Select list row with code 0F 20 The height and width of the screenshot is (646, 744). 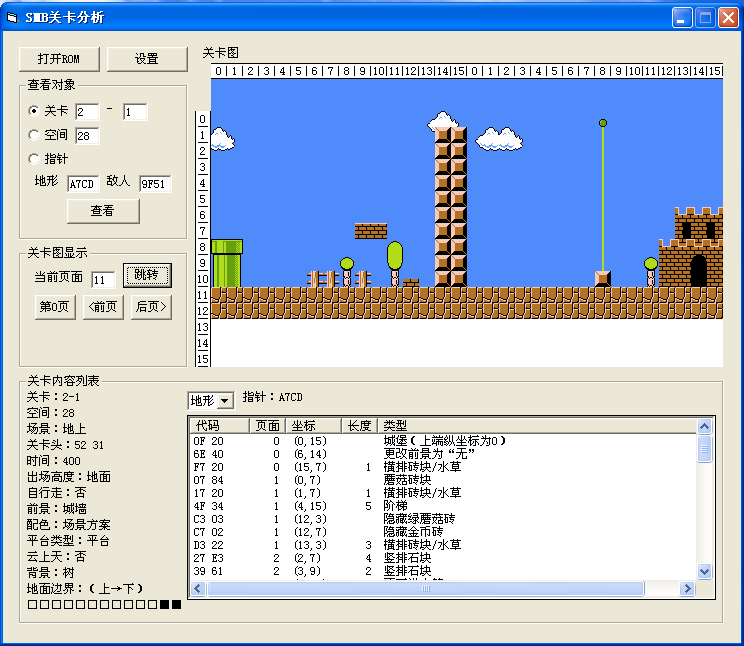443,441
